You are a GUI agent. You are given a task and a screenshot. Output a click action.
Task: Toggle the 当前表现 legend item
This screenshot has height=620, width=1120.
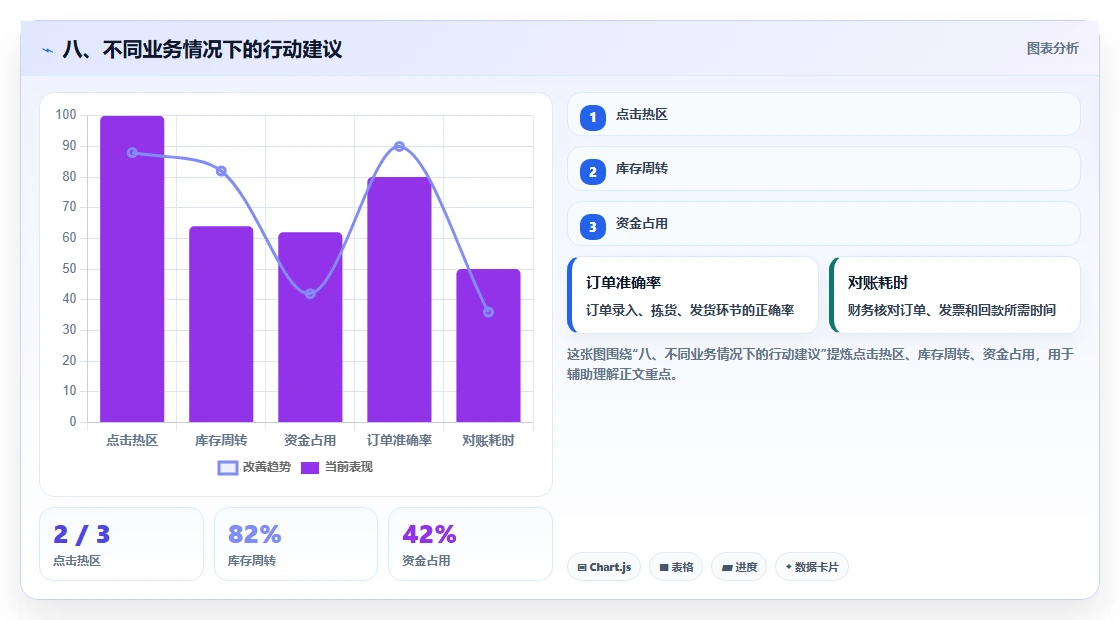click(336, 467)
